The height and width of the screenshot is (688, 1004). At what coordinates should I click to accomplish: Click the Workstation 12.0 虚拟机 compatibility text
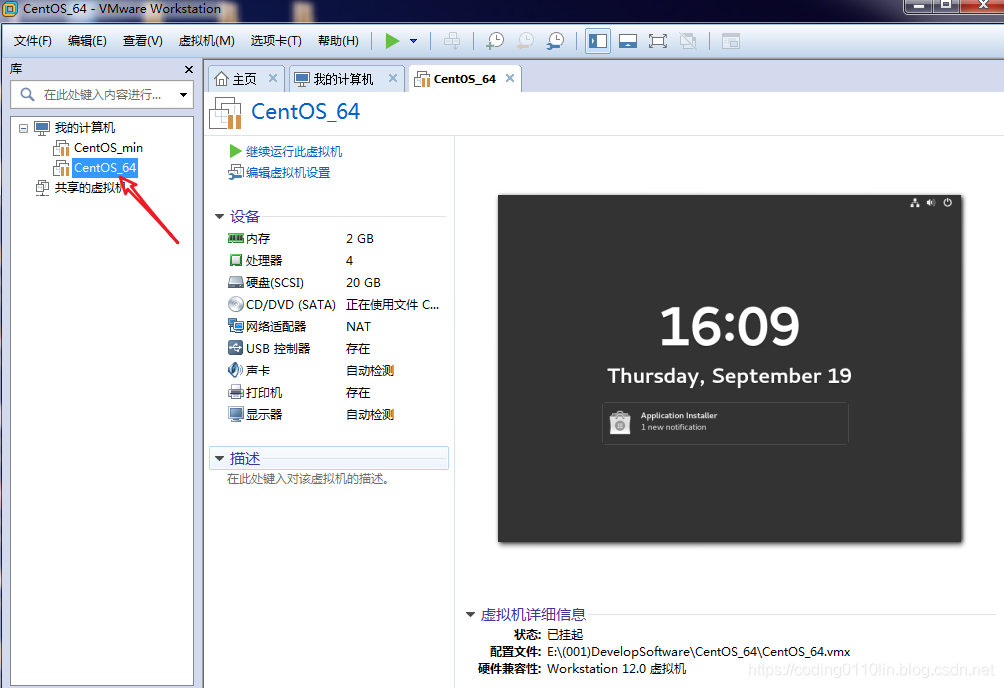pyautogui.click(x=617, y=669)
